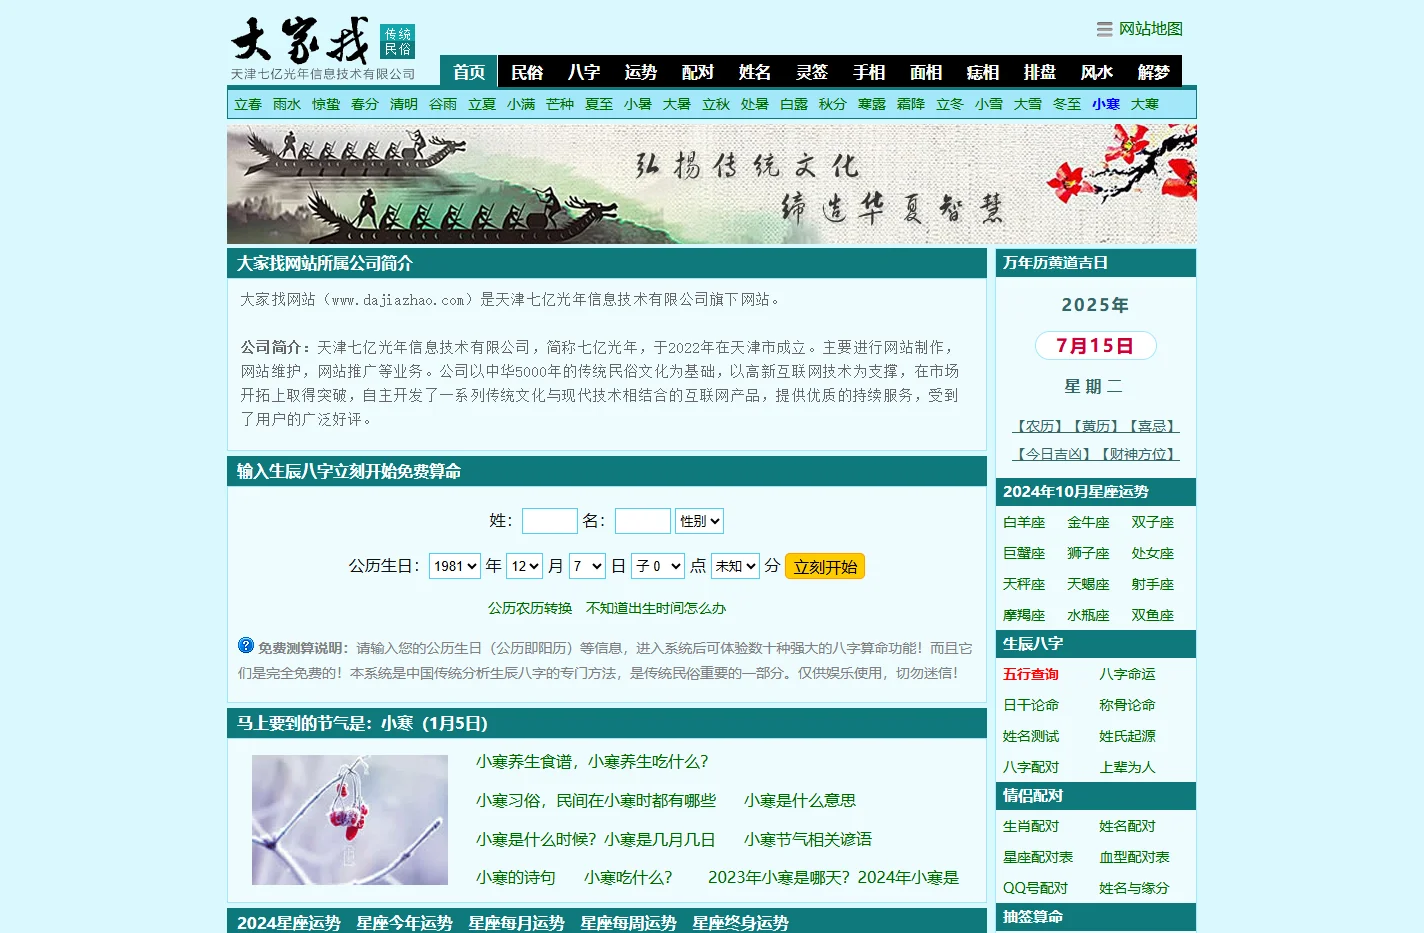The height and width of the screenshot is (933, 1424).
Task: Open the 灵签 navigation tab
Action: 811,71
